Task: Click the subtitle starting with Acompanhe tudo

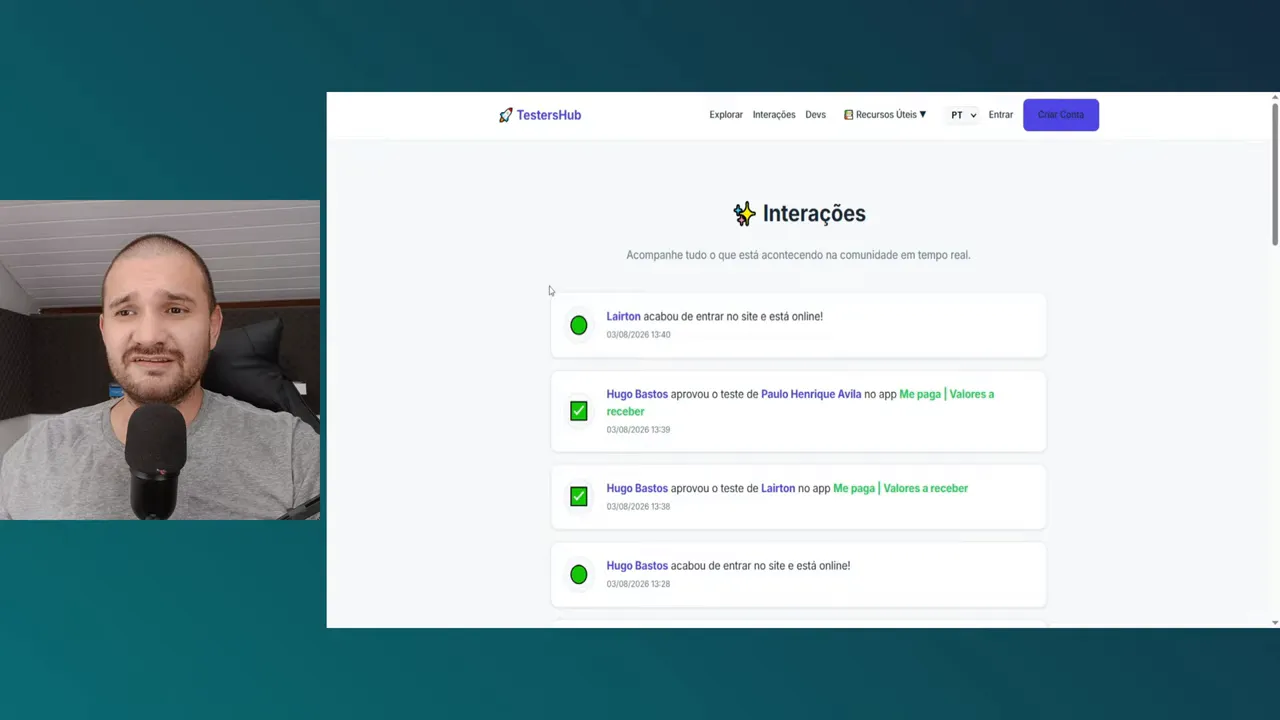Action: [798, 255]
